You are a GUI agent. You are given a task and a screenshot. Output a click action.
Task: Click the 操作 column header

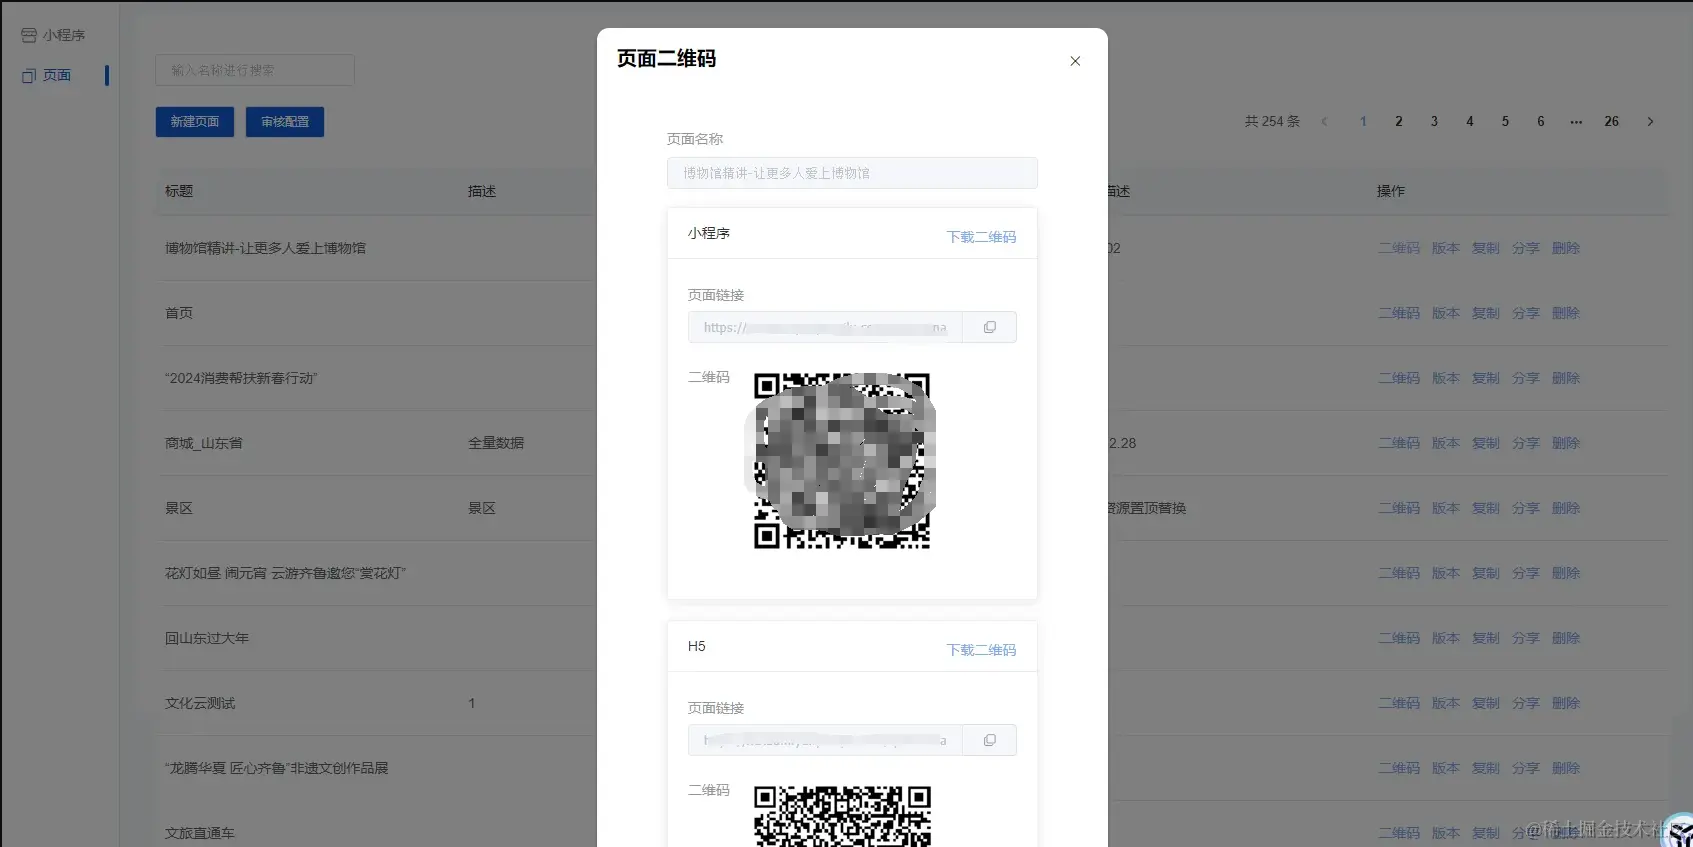[1391, 191]
